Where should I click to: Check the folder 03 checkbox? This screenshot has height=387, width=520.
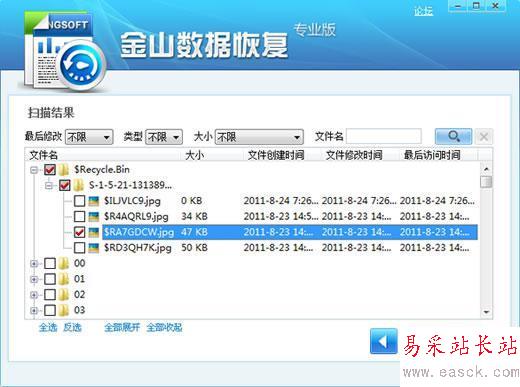tap(50, 310)
